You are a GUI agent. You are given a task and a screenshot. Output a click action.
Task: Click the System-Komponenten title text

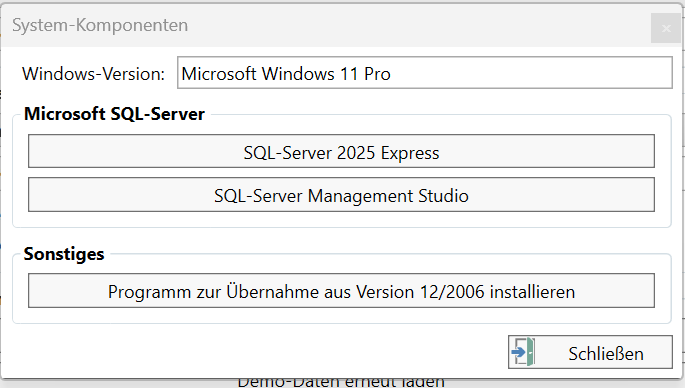100,25
